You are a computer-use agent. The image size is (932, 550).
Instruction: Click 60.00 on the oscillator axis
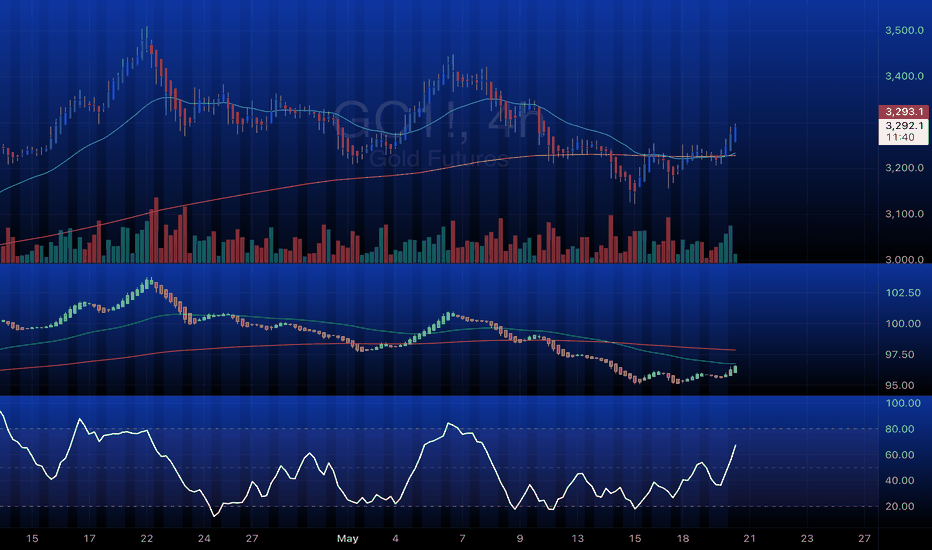(x=899, y=455)
